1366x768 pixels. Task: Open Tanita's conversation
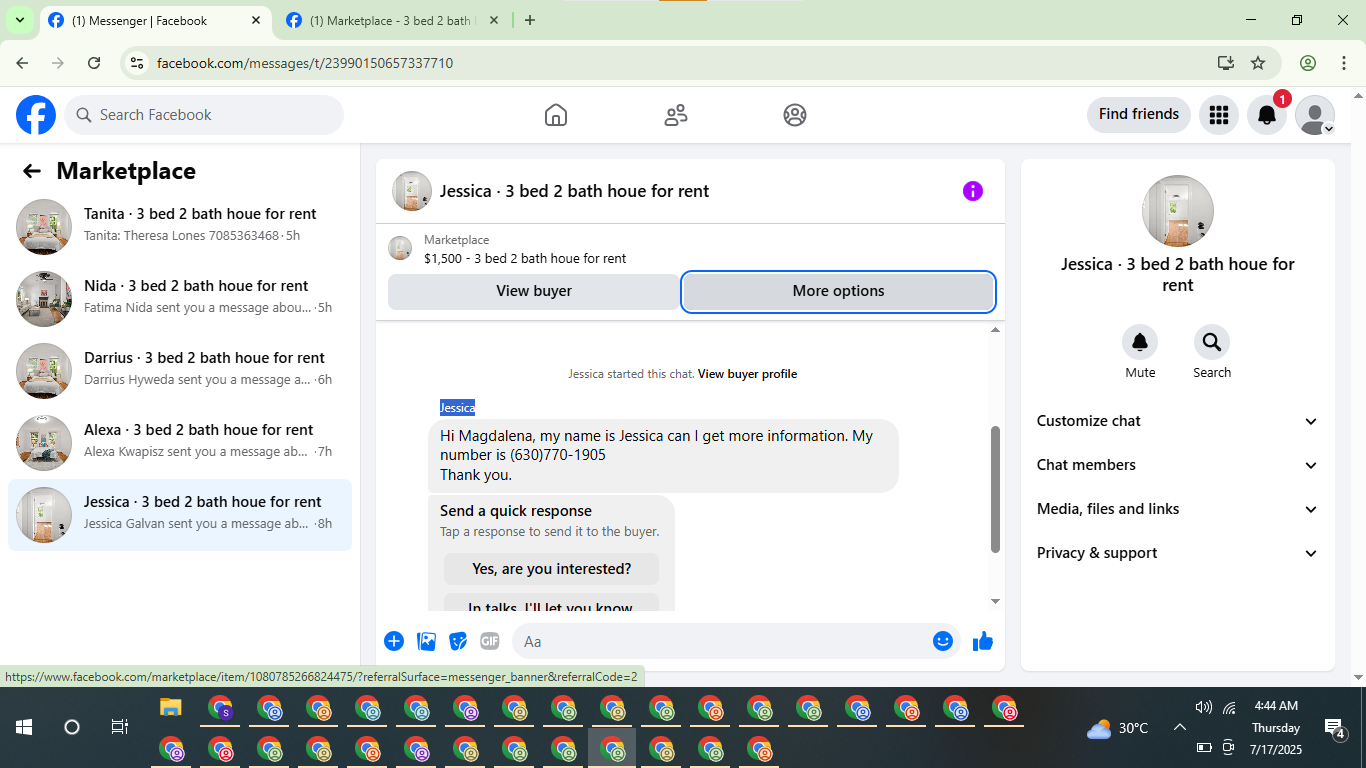180,227
